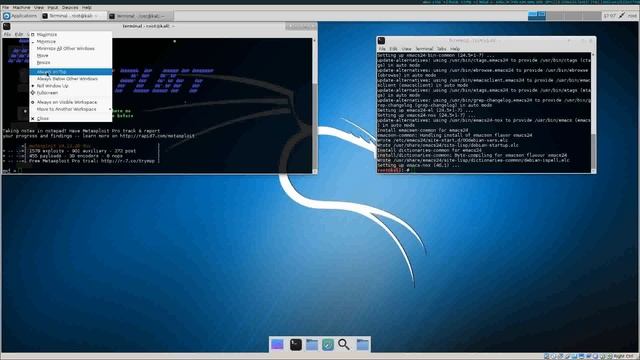Choose Fullscreen from the window menu
This screenshot has height=360, width=640.
(71, 93)
